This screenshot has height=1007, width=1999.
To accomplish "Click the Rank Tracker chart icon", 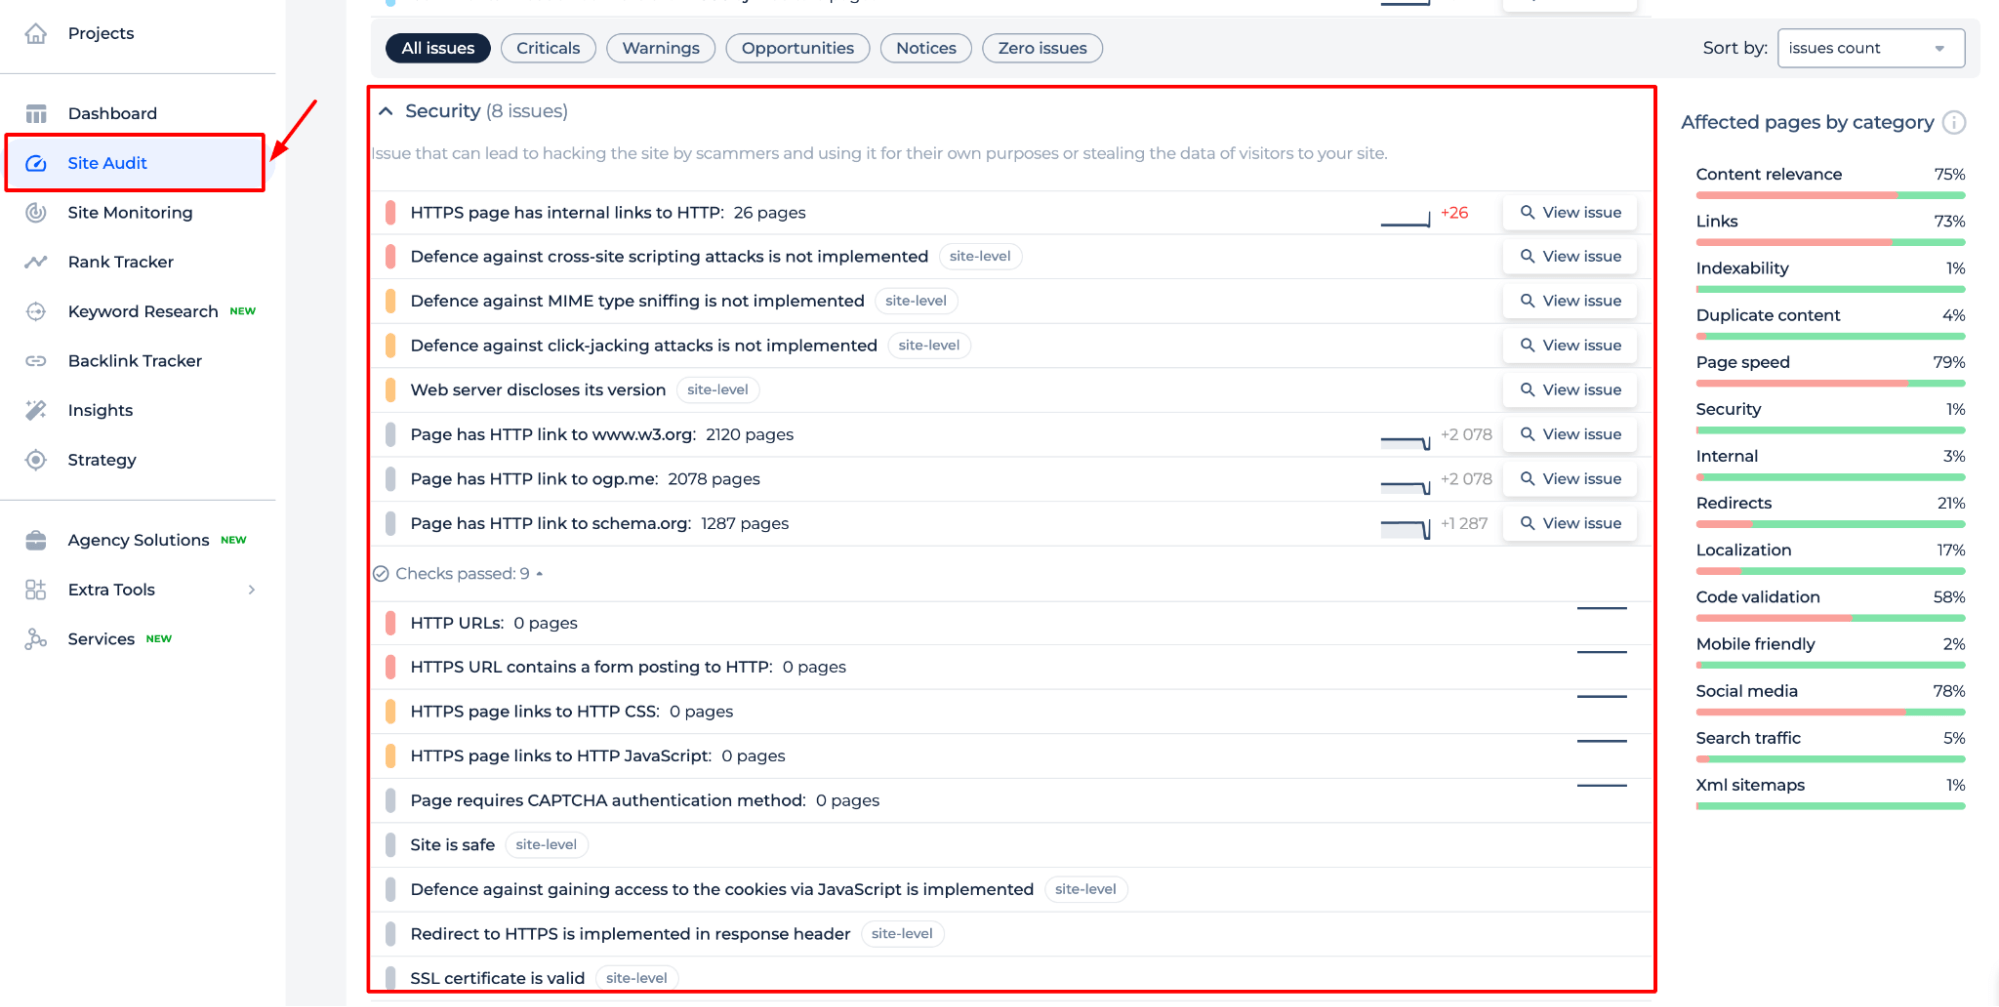I will (x=36, y=262).
